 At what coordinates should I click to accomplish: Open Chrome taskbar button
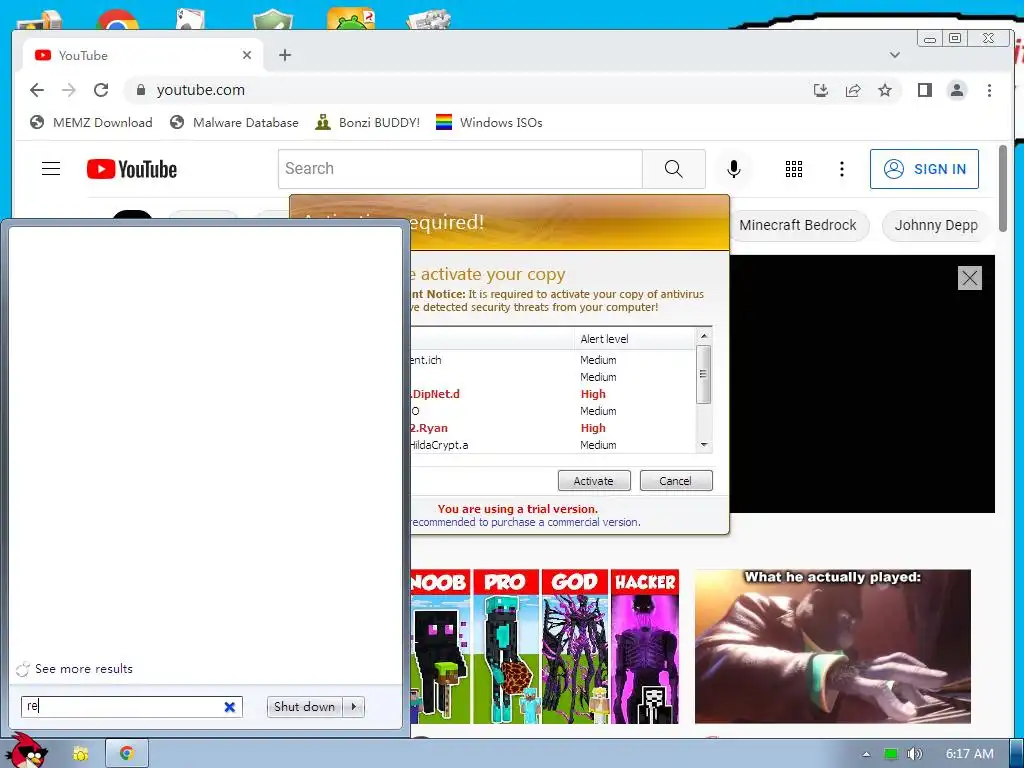coord(127,754)
